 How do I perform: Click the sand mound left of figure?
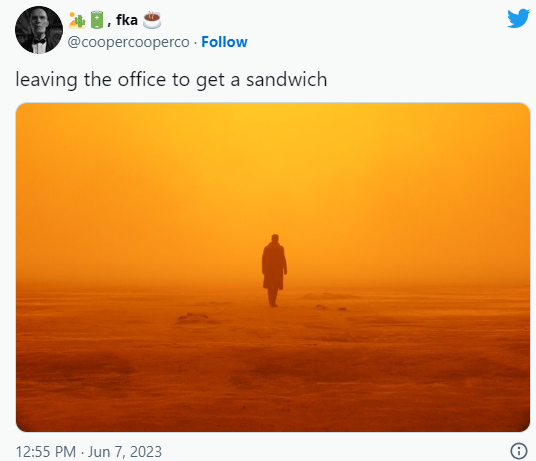point(196,319)
